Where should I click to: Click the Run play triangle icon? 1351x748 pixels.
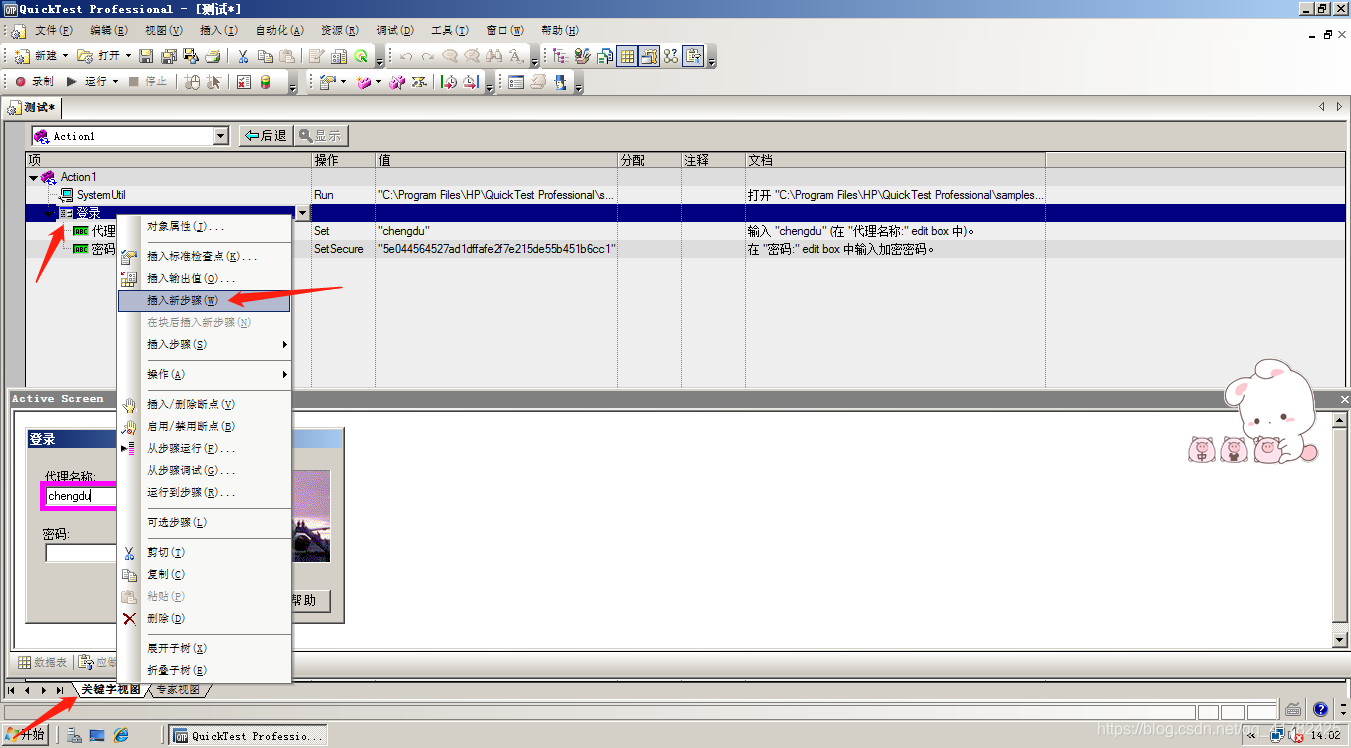pyautogui.click(x=71, y=82)
